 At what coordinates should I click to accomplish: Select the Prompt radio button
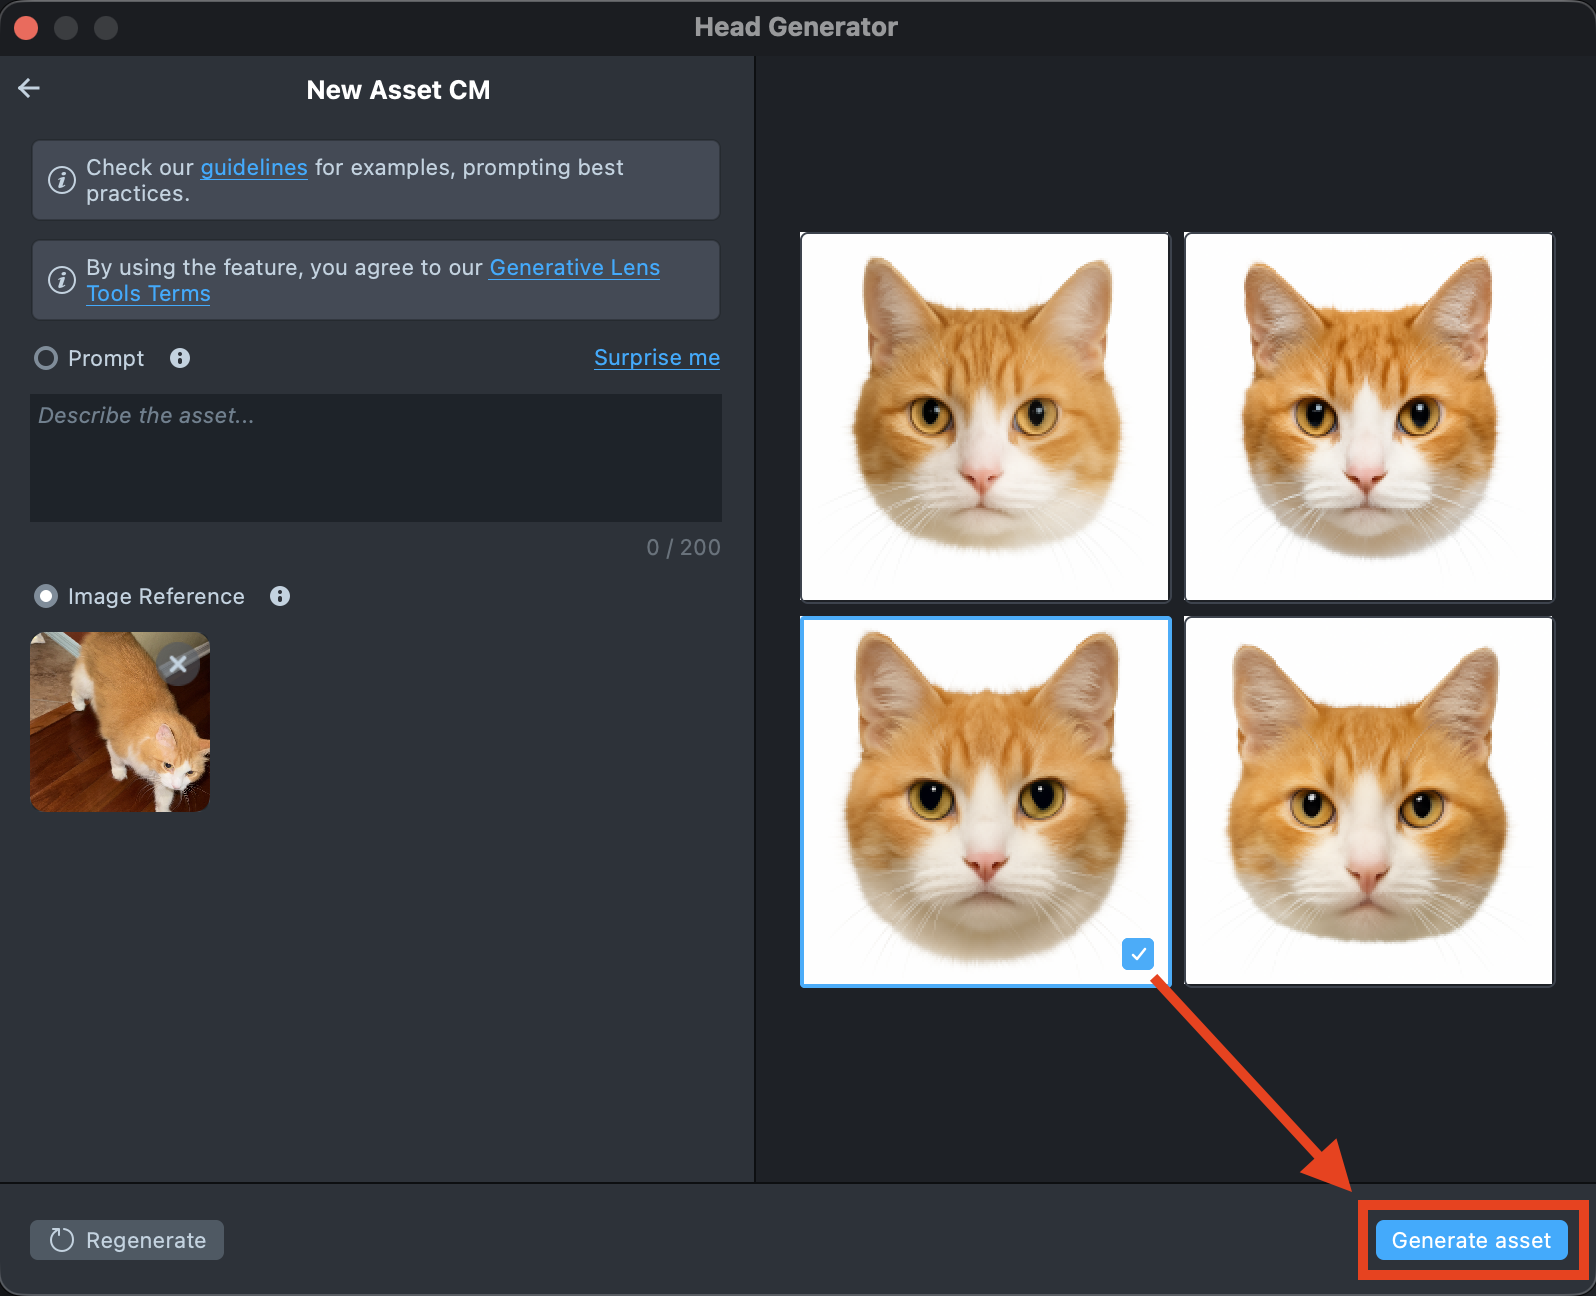(x=46, y=358)
